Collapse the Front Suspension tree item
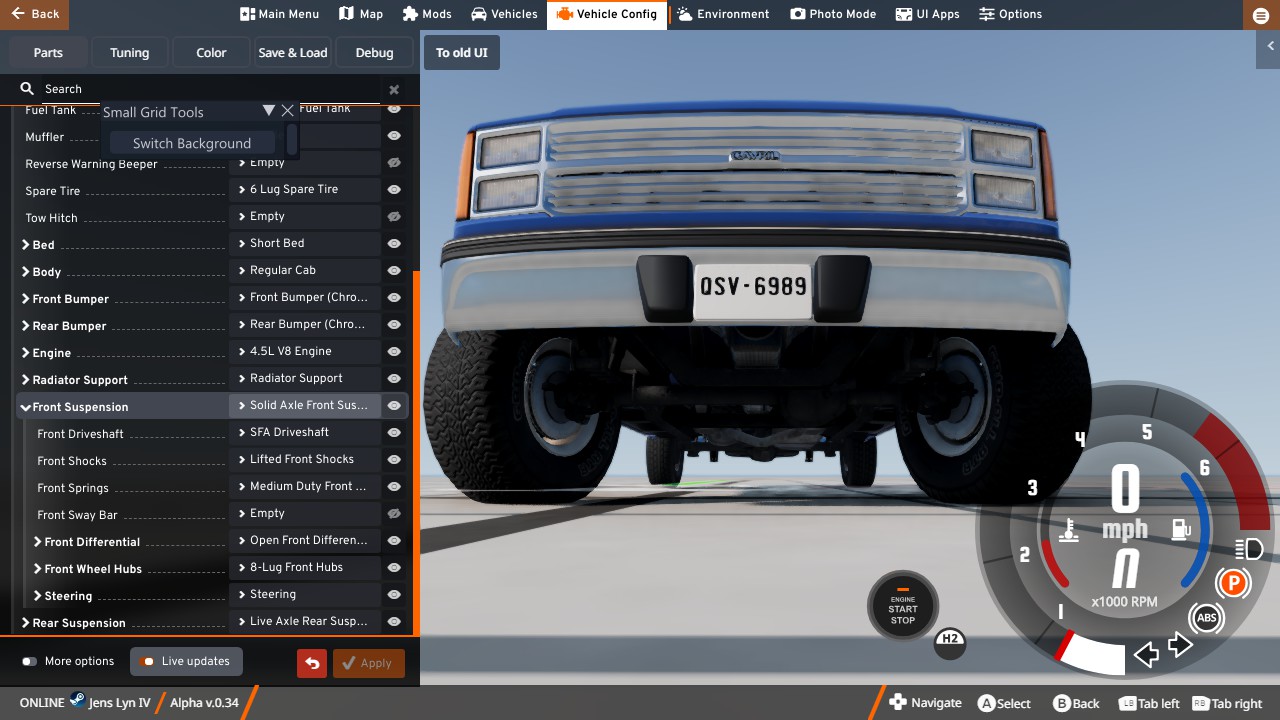Viewport: 1280px width, 720px height. pyautogui.click(x=24, y=407)
